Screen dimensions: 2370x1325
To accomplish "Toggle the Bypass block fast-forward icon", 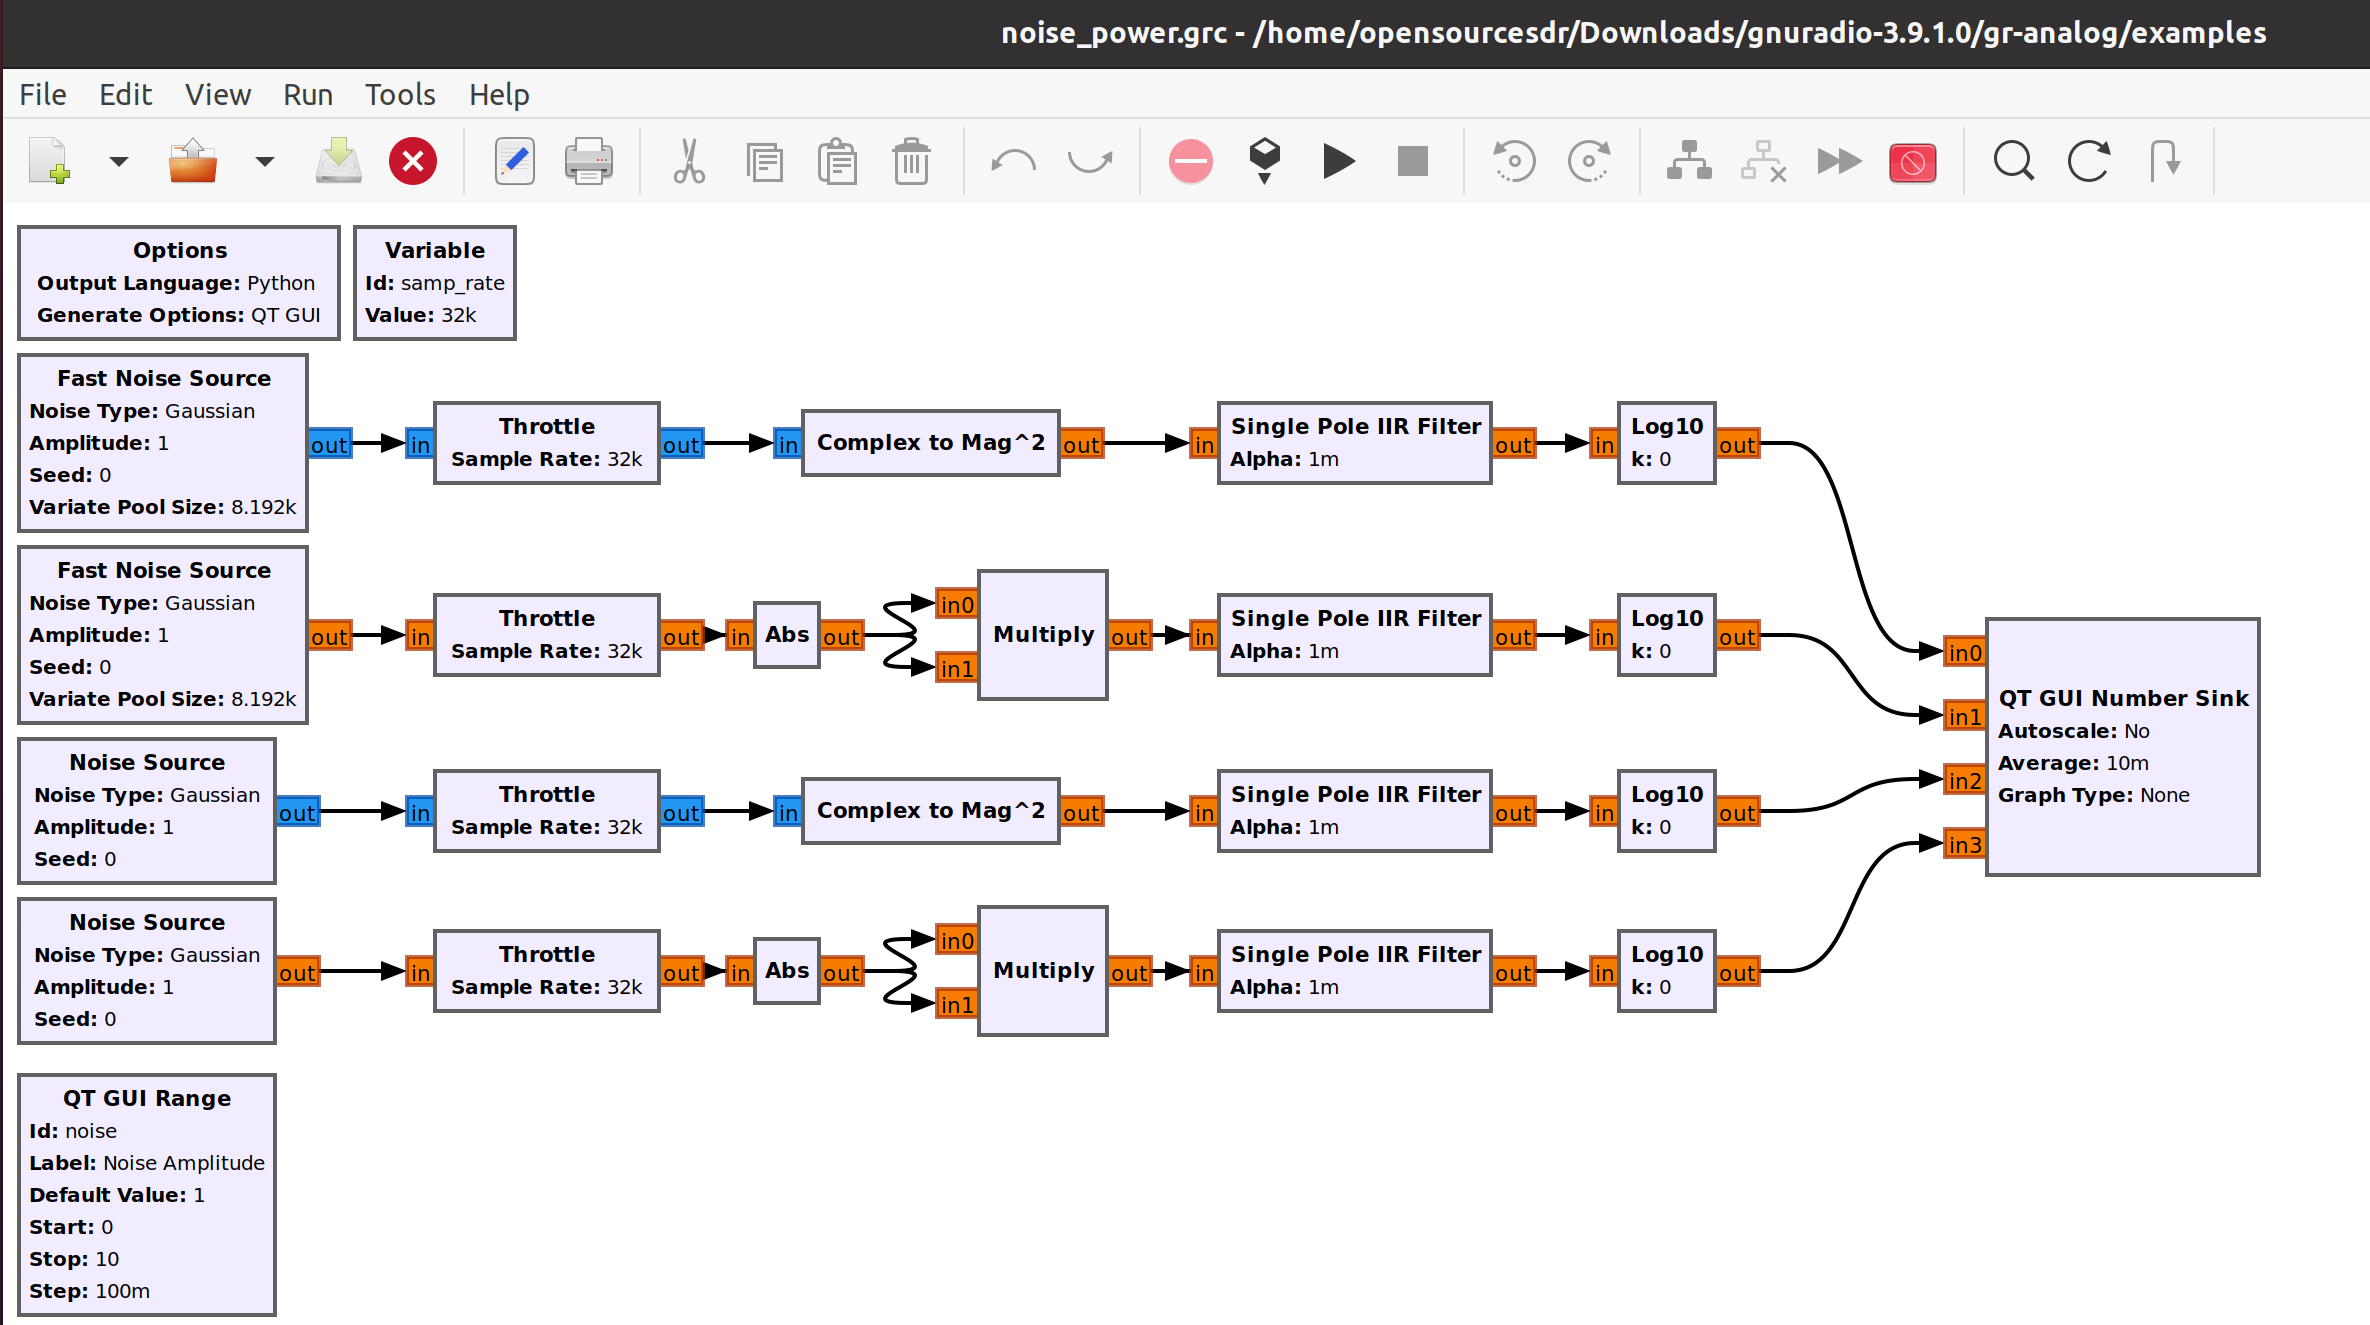I will pos(1838,161).
